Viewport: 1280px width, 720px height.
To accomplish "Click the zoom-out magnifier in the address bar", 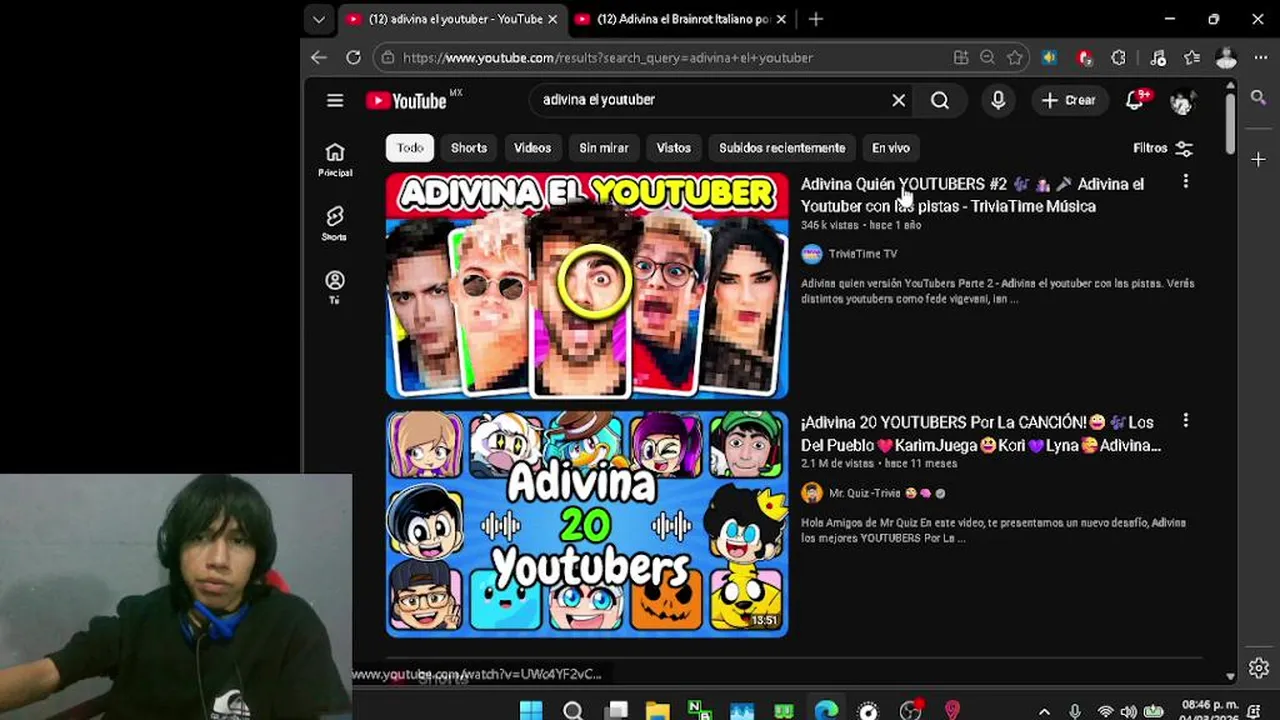I will (987, 58).
